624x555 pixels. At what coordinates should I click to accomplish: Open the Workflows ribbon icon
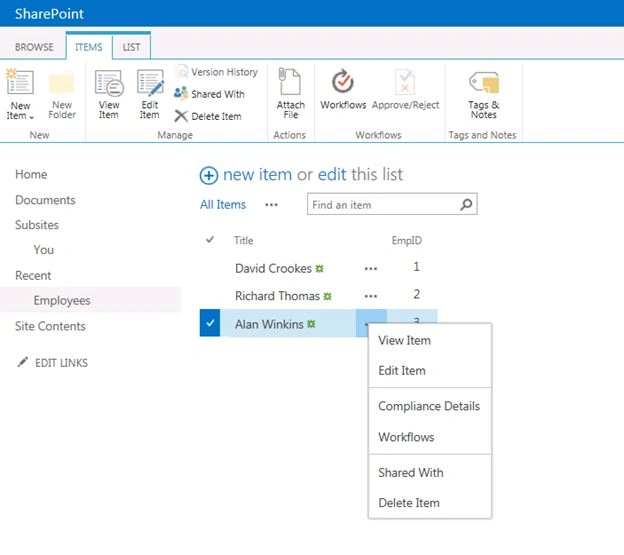(x=343, y=81)
